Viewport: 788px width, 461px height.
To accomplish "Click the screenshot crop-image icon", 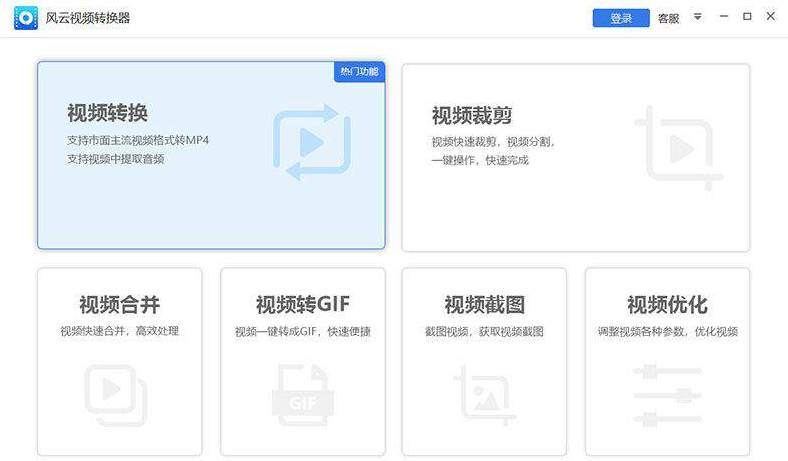I will click(484, 395).
